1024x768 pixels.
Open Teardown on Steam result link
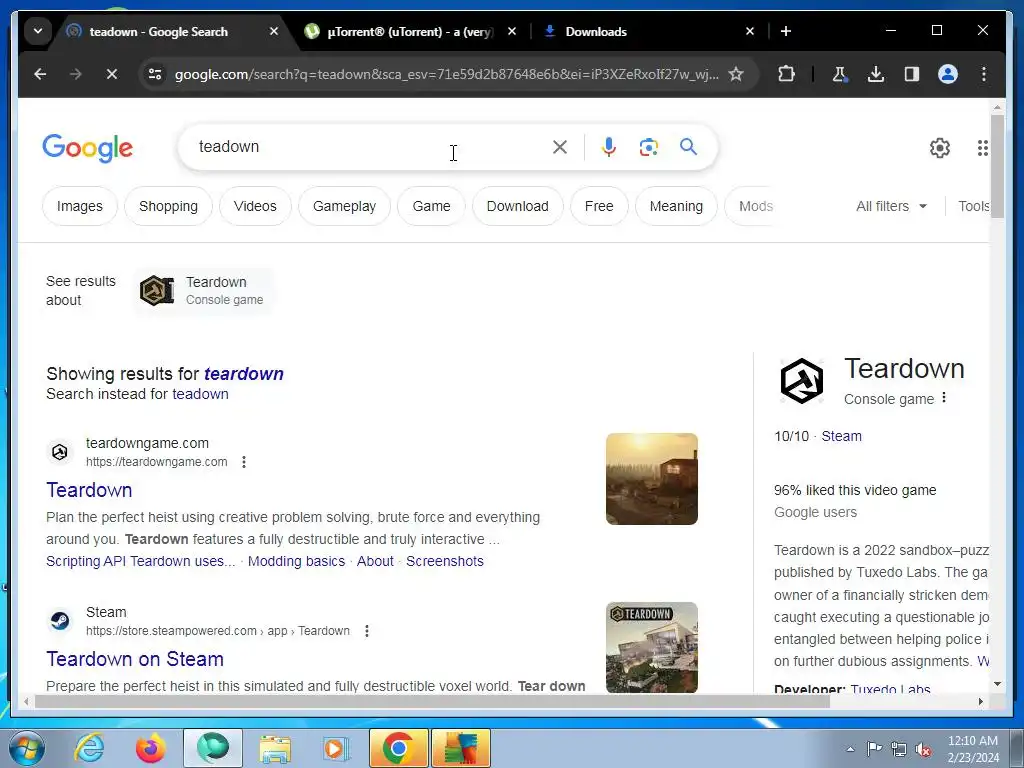pos(135,659)
